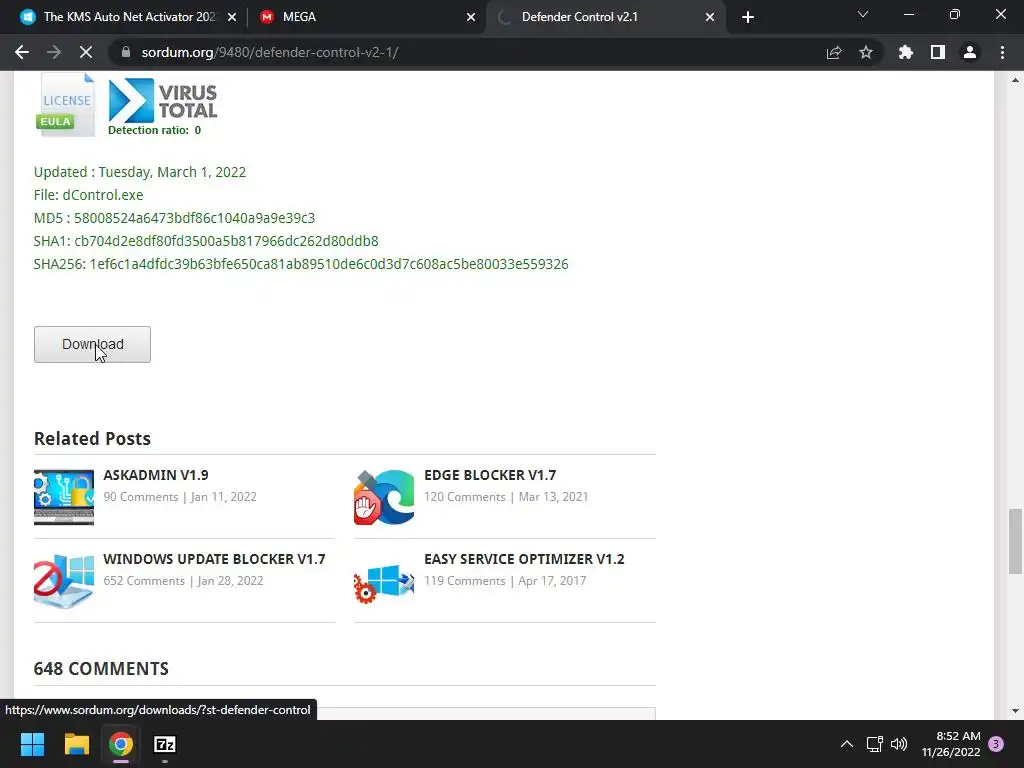Select the Defender Control v2.1 tab

579,17
